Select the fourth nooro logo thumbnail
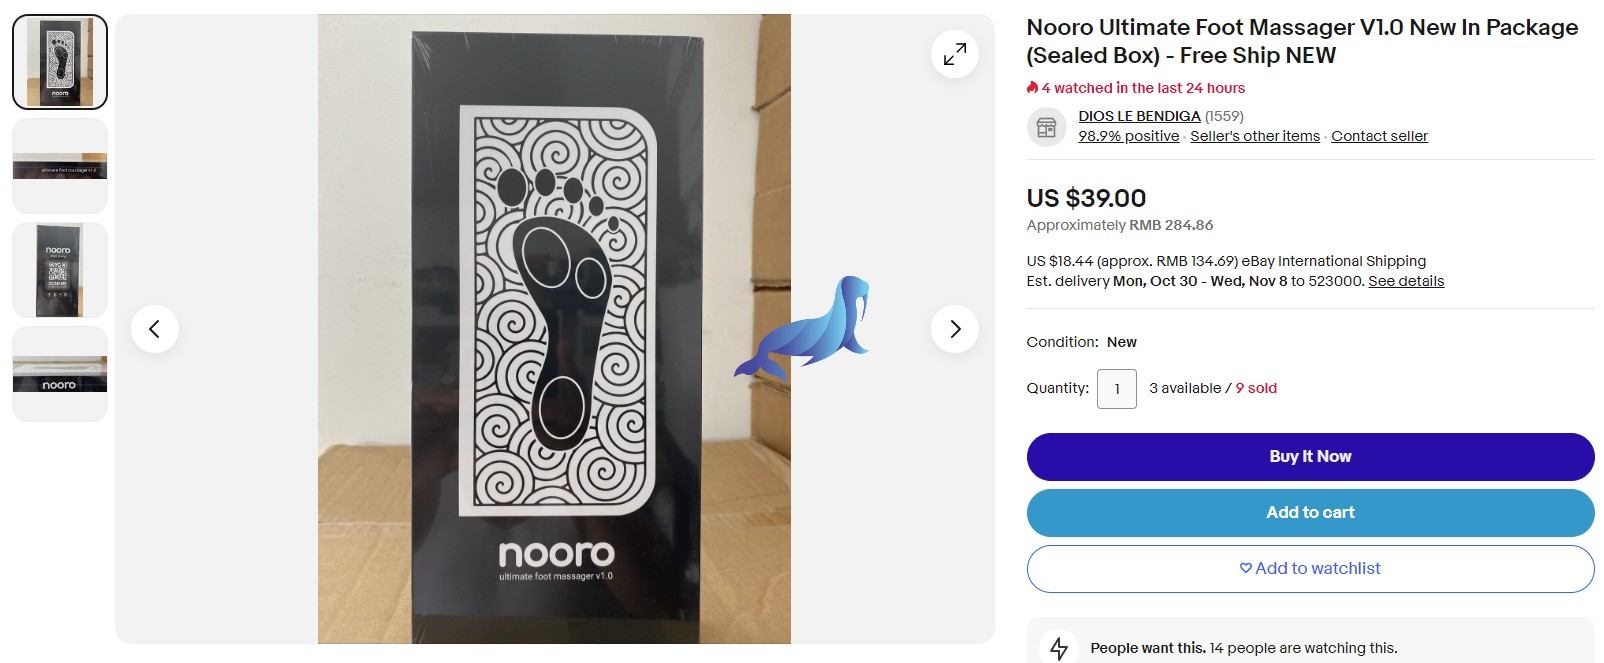The height and width of the screenshot is (663, 1604). tap(60, 374)
